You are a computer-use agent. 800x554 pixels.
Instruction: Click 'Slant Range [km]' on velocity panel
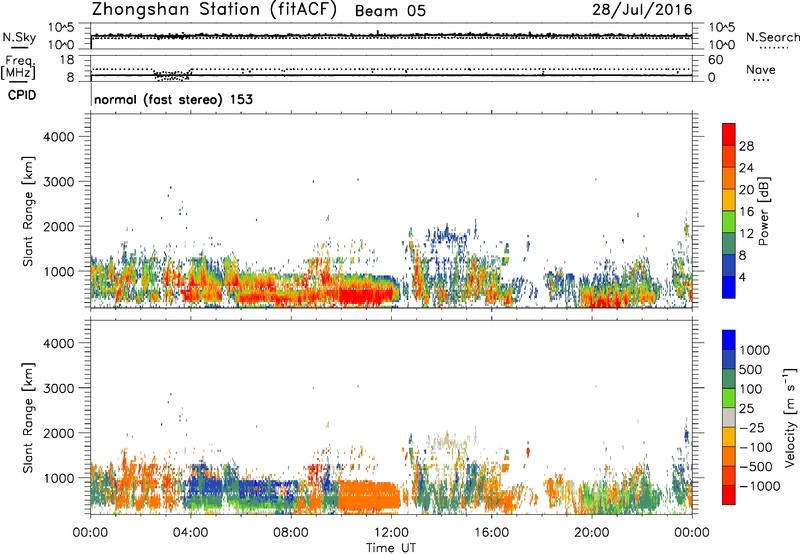[x=28, y=417]
